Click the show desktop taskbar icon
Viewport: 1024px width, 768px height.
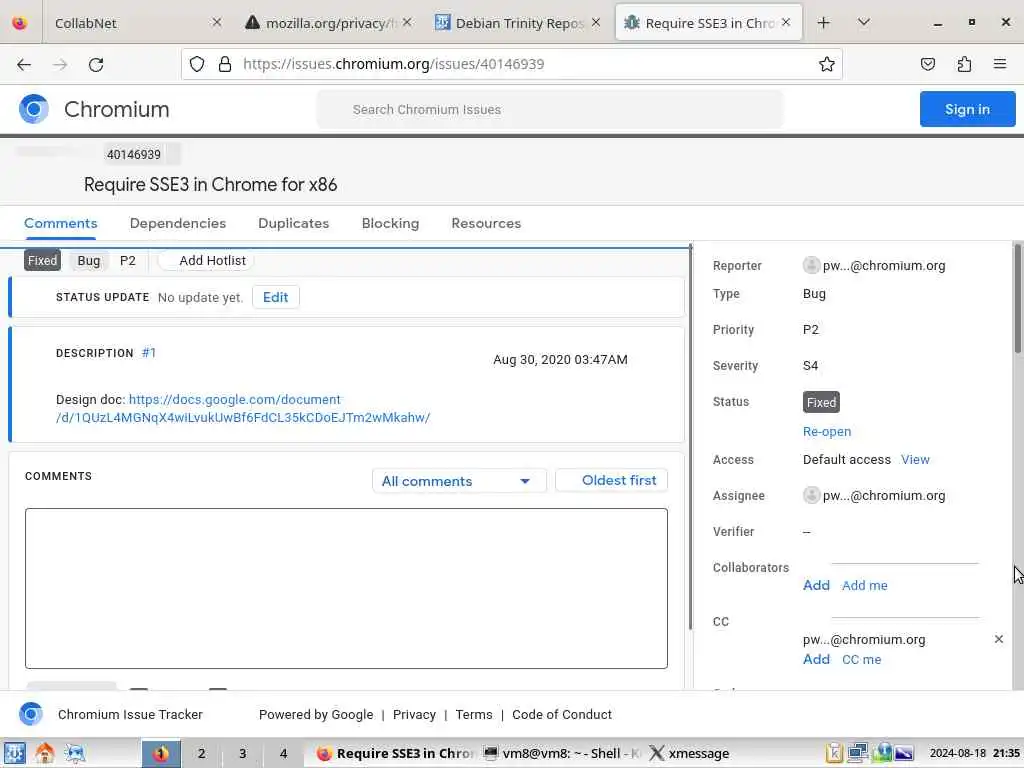point(74,753)
